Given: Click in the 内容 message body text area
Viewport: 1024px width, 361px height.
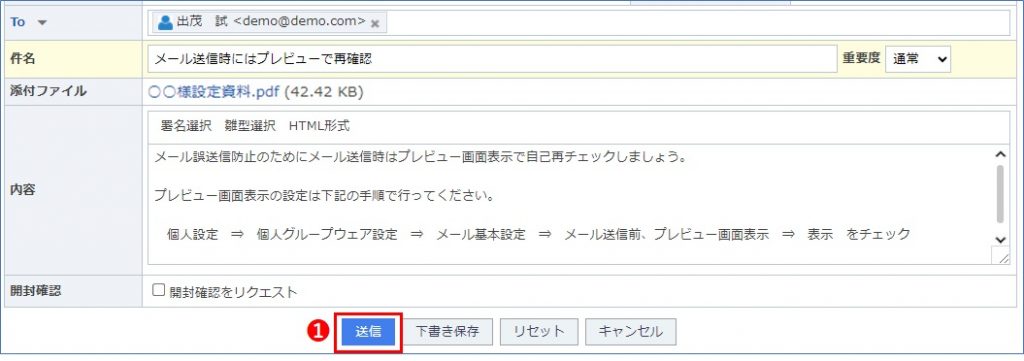Looking at the screenshot, I should (569, 204).
